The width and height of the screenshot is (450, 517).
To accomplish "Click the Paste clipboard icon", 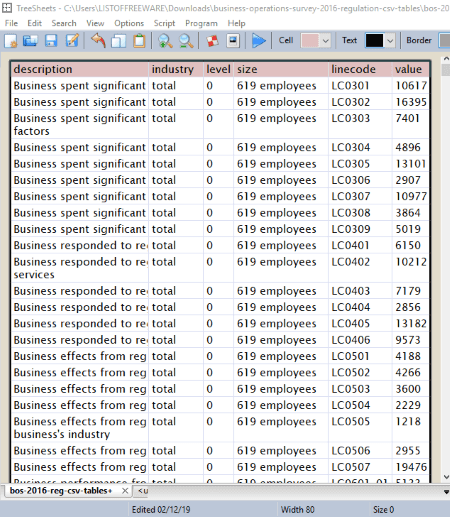I will (139, 41).
